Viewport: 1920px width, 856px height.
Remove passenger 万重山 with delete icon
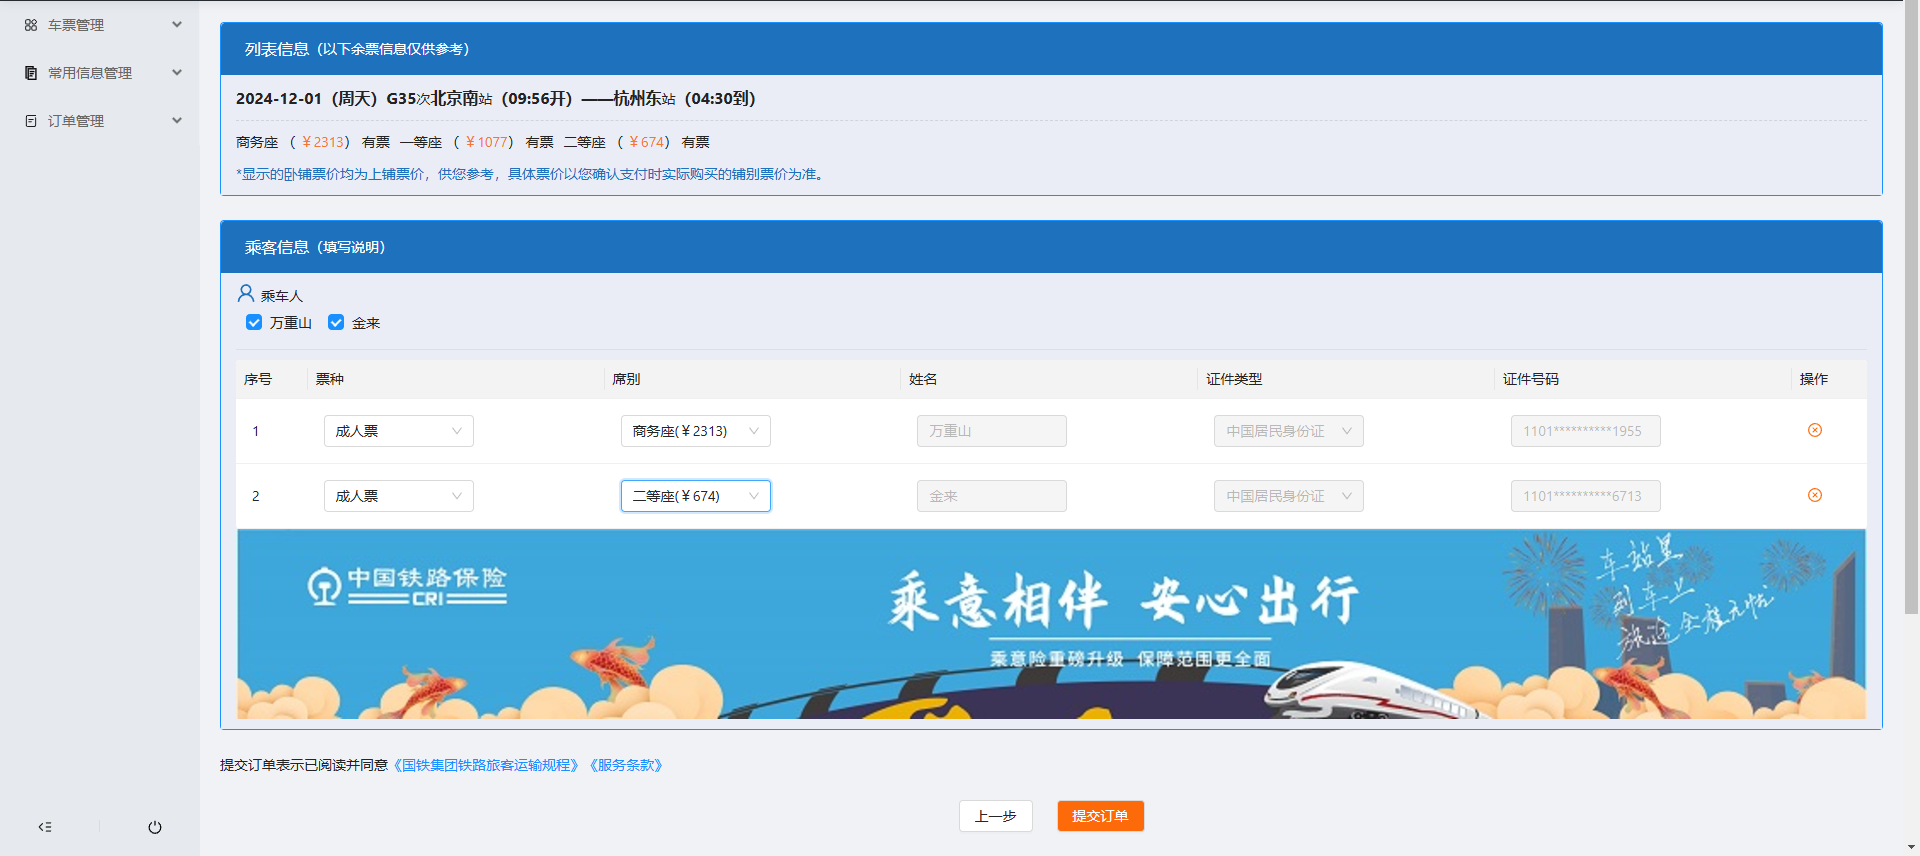click(x=1815, y=430)
